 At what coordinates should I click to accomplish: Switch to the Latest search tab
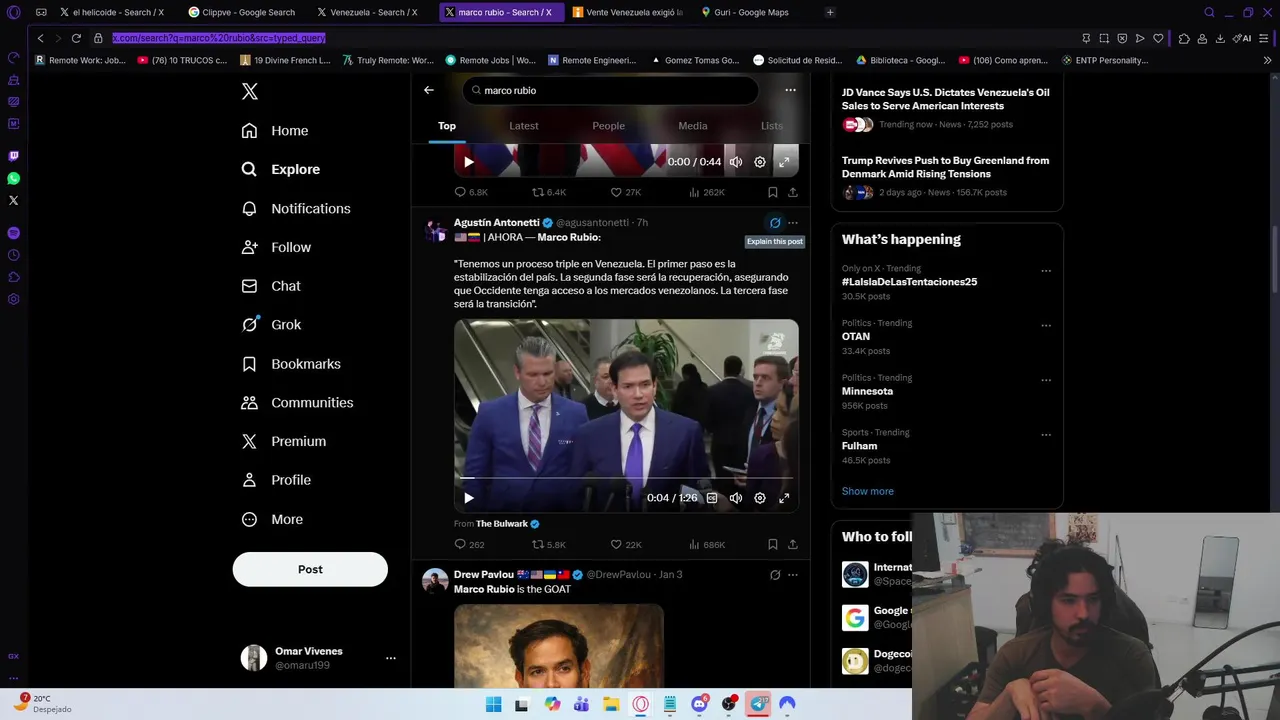click(524, 126)
